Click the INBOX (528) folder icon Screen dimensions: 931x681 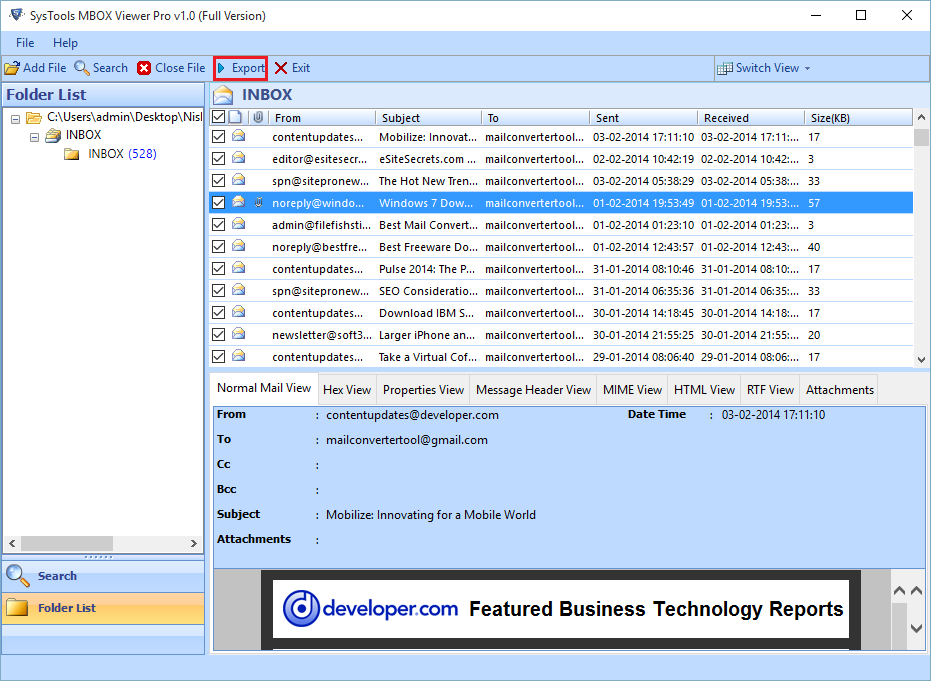tap(71, 154)
